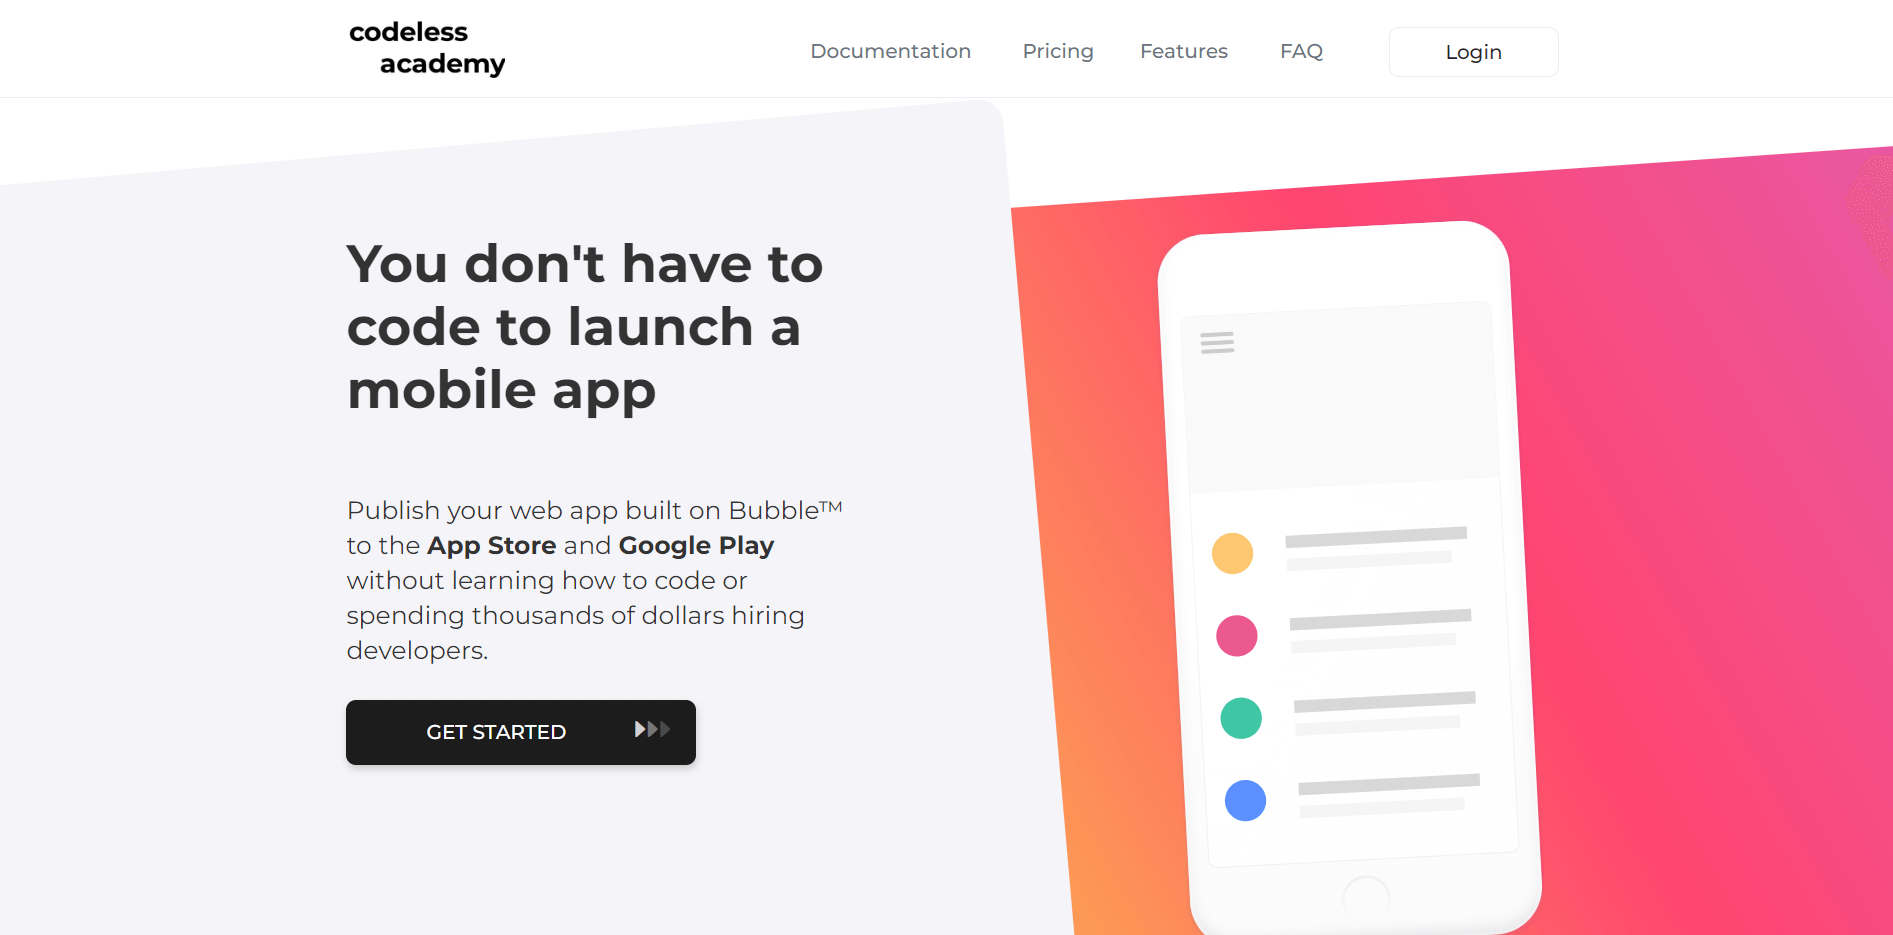Image resolution: width=1893 pixels, height=935 pixels.
Task: Click the bold Google Play text
Action: click(x=696, y=545)
